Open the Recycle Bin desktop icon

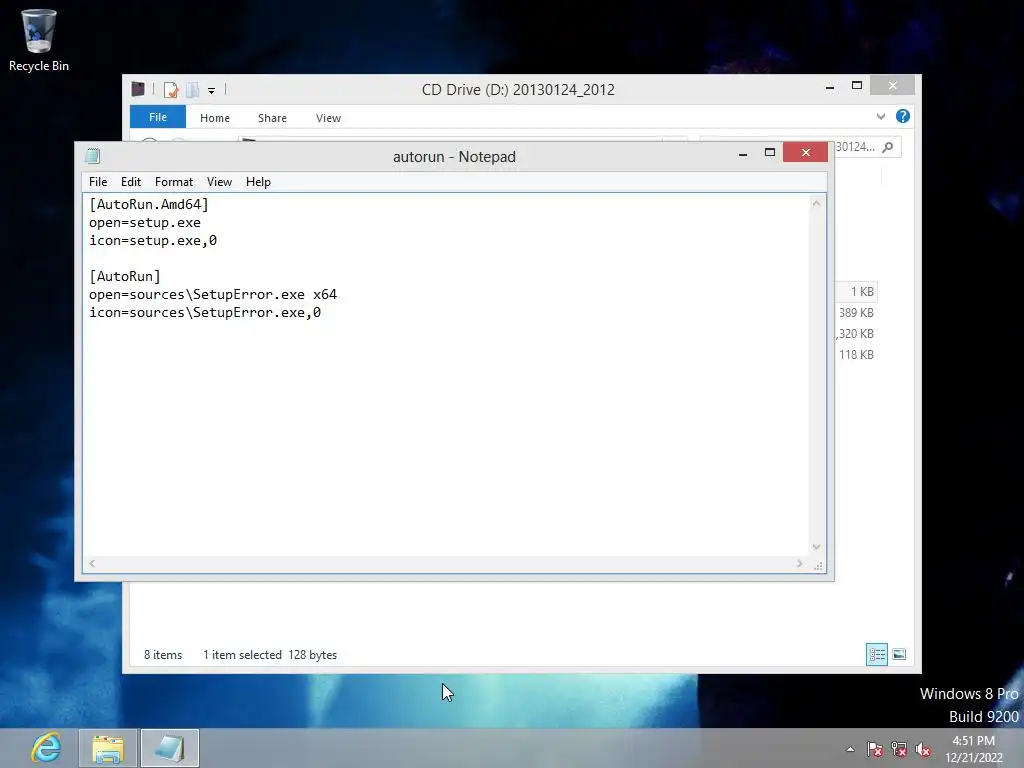(39, 40)
